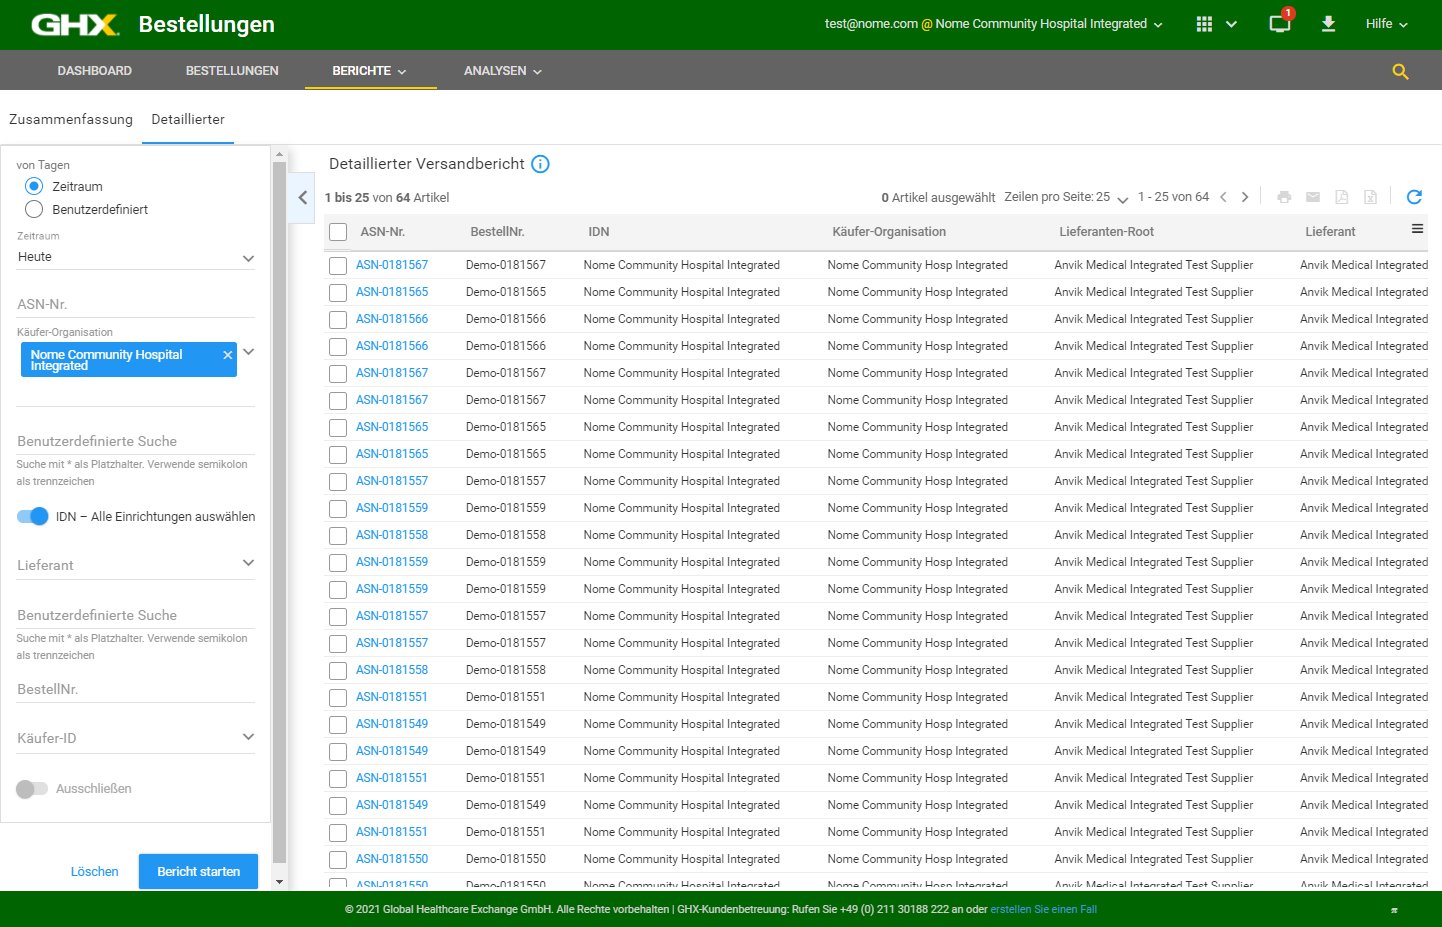Image resolution: width=1442 pixels, height=927 pixels.
Task: Click the footer corner icon
Action: [x=1394, y=910]
